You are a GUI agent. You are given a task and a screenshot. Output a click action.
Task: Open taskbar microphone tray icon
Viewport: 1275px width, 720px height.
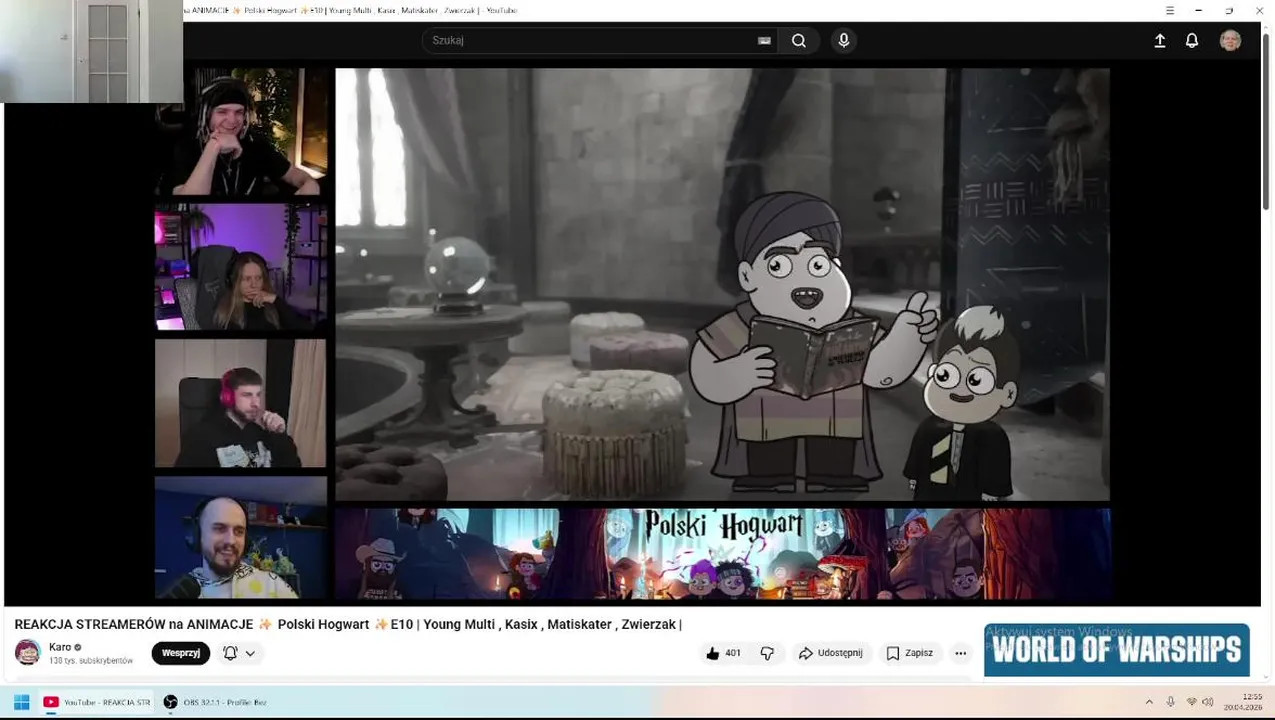point(1170,702)
